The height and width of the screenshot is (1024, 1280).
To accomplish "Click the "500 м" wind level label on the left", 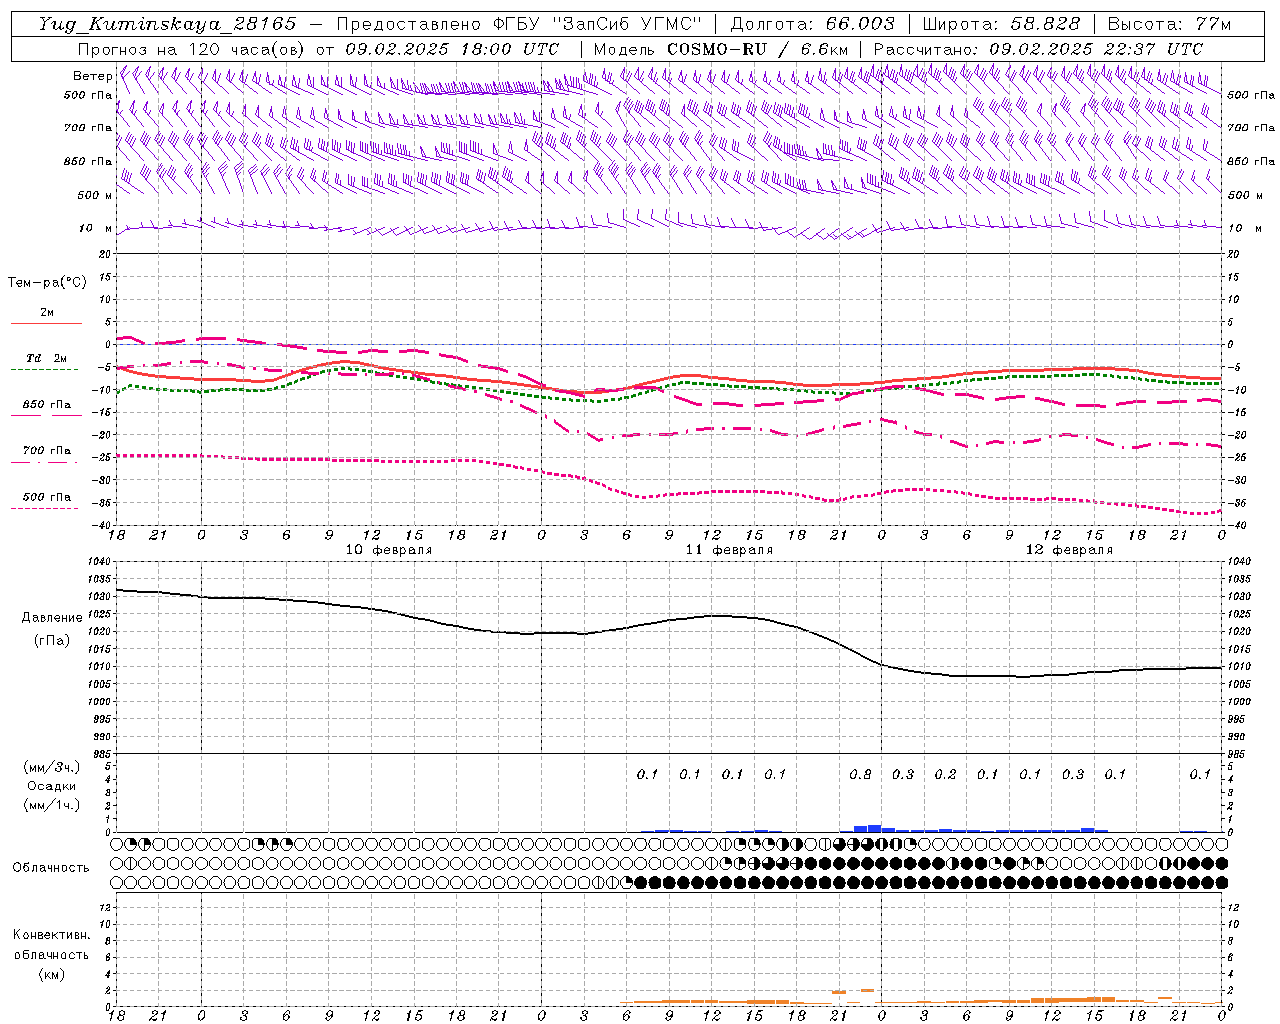I will [x=95, y=195].
